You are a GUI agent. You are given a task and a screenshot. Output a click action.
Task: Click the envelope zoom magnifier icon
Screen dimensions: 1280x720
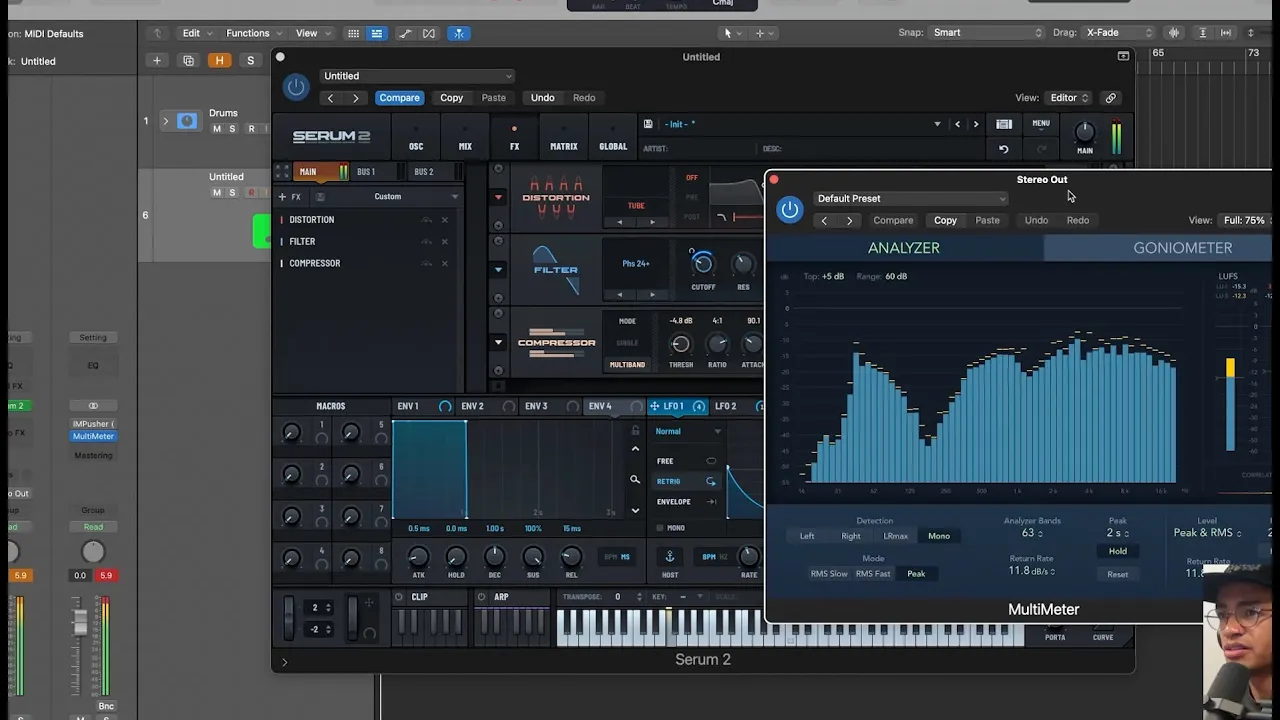pos(635,480)
